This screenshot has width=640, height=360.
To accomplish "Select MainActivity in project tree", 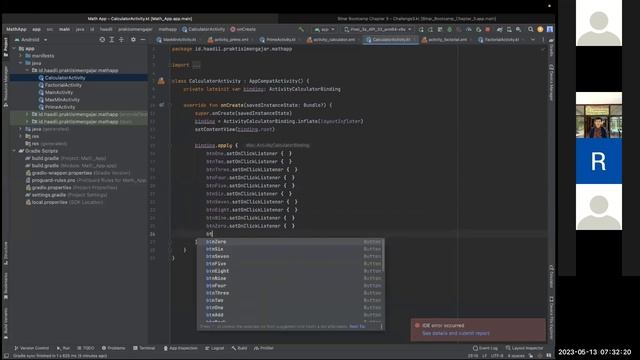I will click(59, 92).
